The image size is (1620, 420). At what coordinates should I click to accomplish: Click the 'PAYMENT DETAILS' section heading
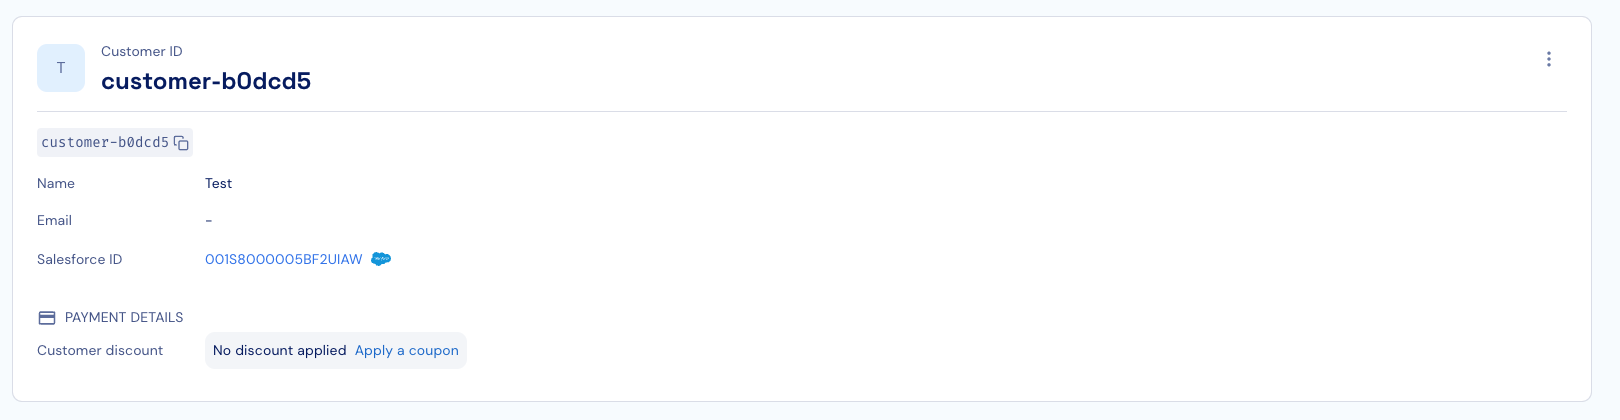tap(124, 317)
